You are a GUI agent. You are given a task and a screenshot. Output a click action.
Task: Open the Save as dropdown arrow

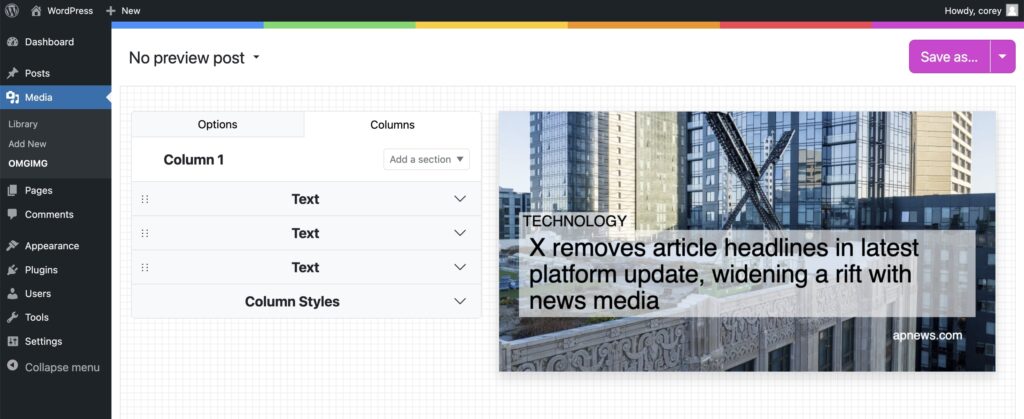pos(1003,57)
